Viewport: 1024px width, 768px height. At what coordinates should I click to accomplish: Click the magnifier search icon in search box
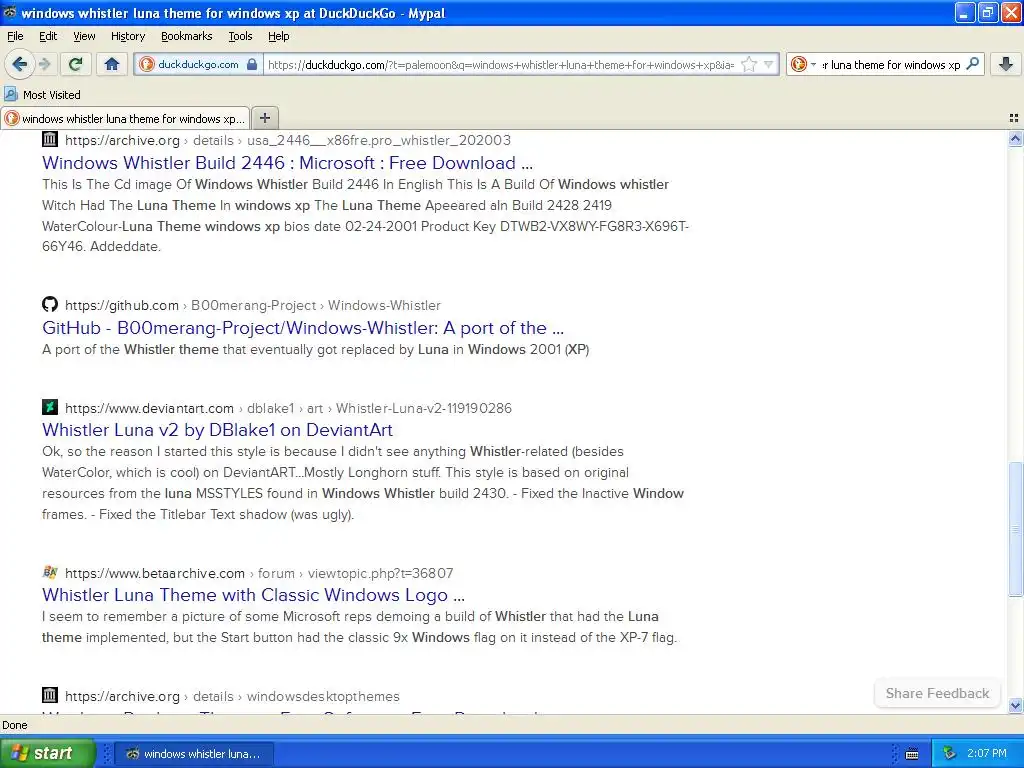pos(972,64)
